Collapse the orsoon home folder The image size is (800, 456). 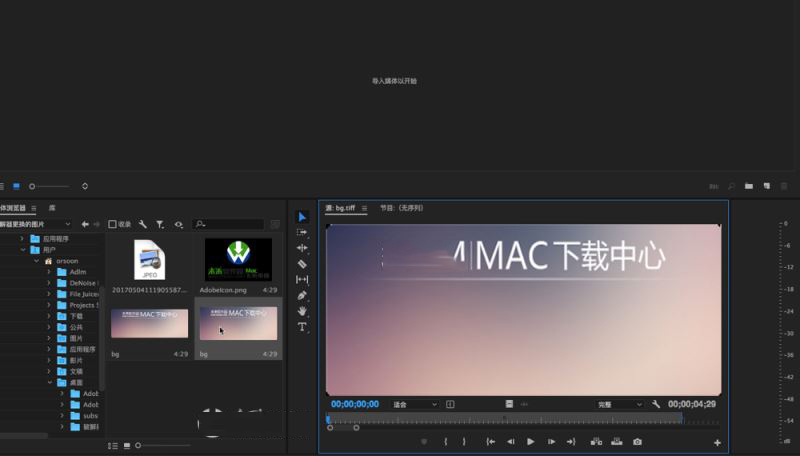click(36, 261)
